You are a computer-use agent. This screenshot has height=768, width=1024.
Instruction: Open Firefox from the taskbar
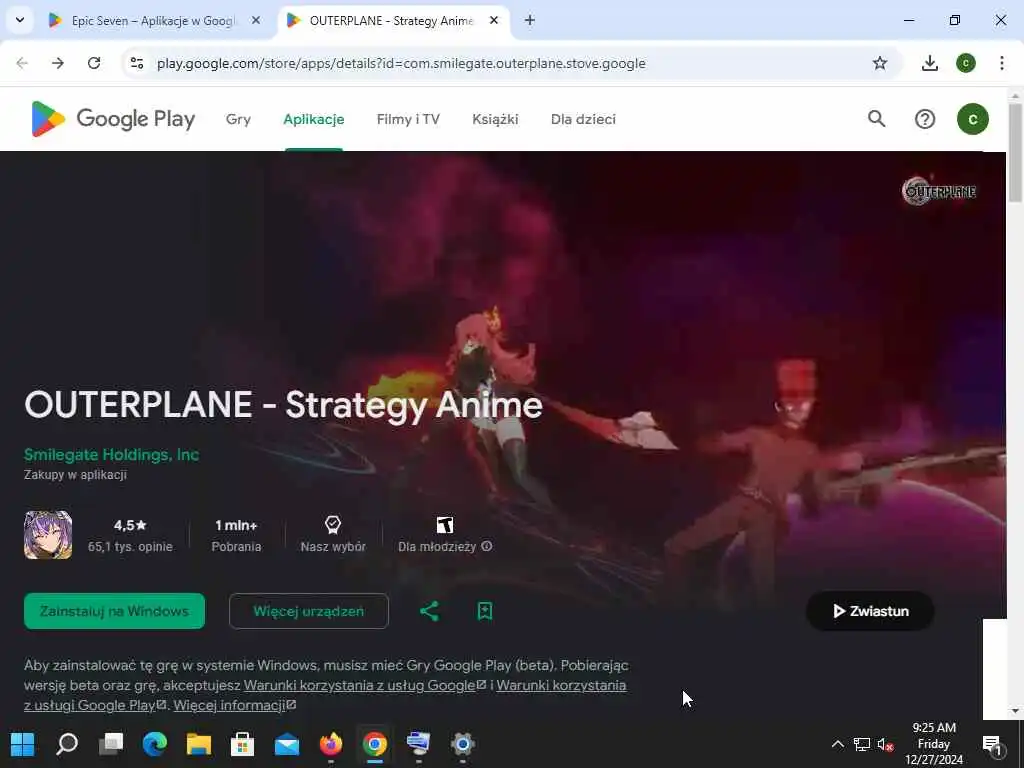pyautogui.click(x=331, y=744)
